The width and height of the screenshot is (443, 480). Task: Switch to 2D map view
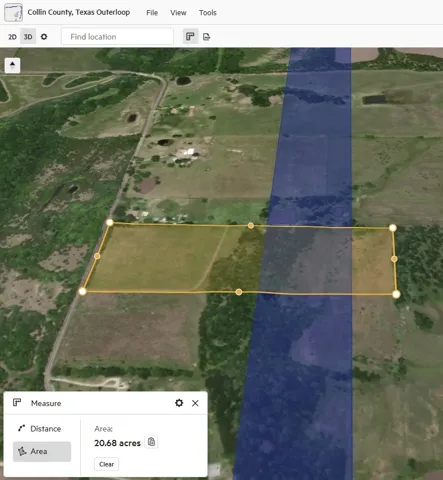click(12, 37)
